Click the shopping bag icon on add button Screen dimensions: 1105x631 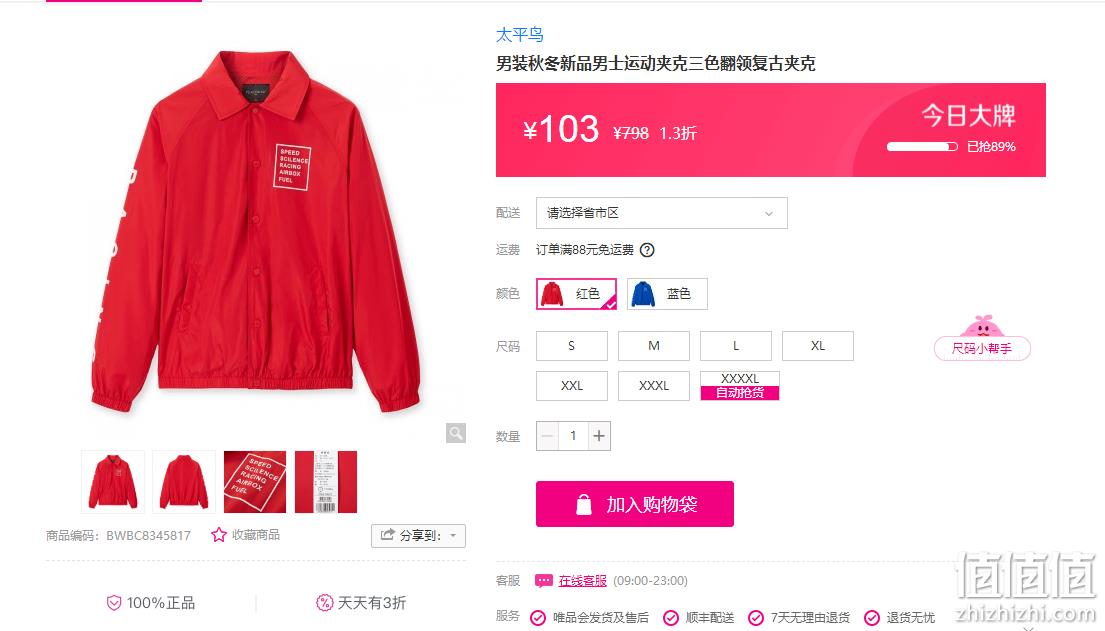coord(584,504)
